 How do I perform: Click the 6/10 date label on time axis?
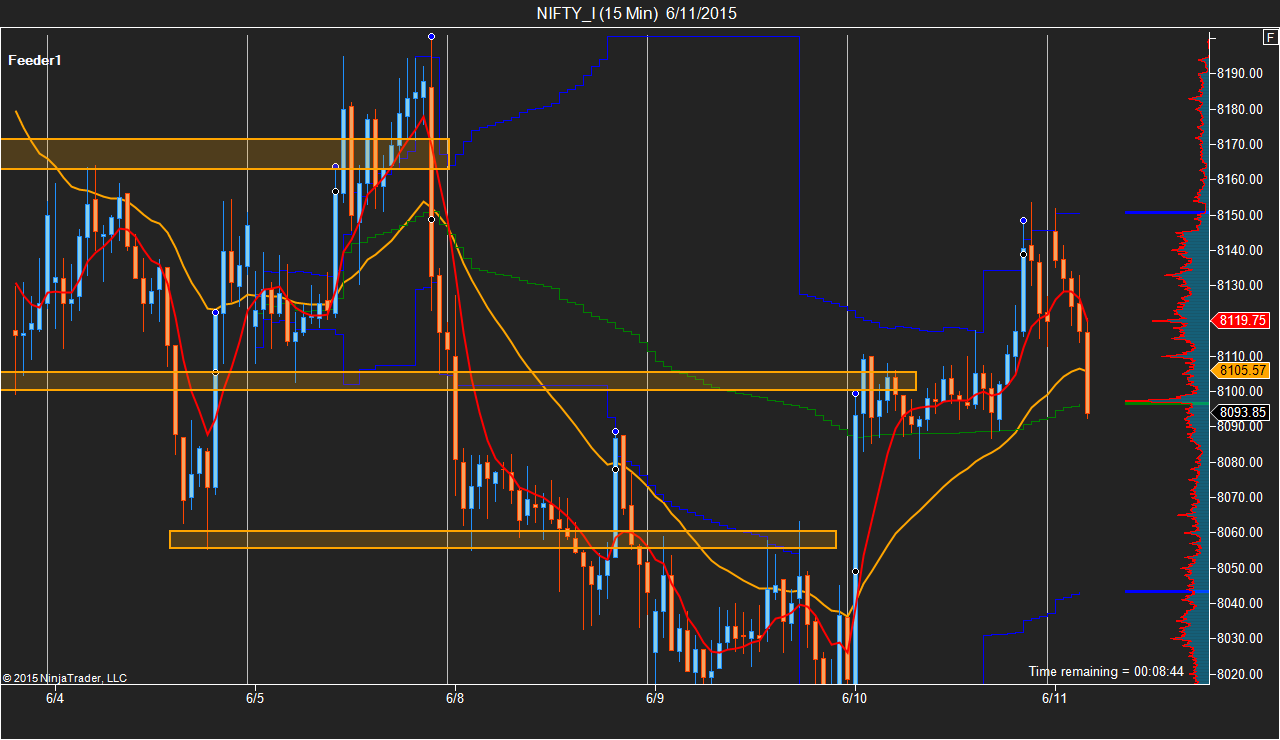pyautogui.click(x=854, y=697)
